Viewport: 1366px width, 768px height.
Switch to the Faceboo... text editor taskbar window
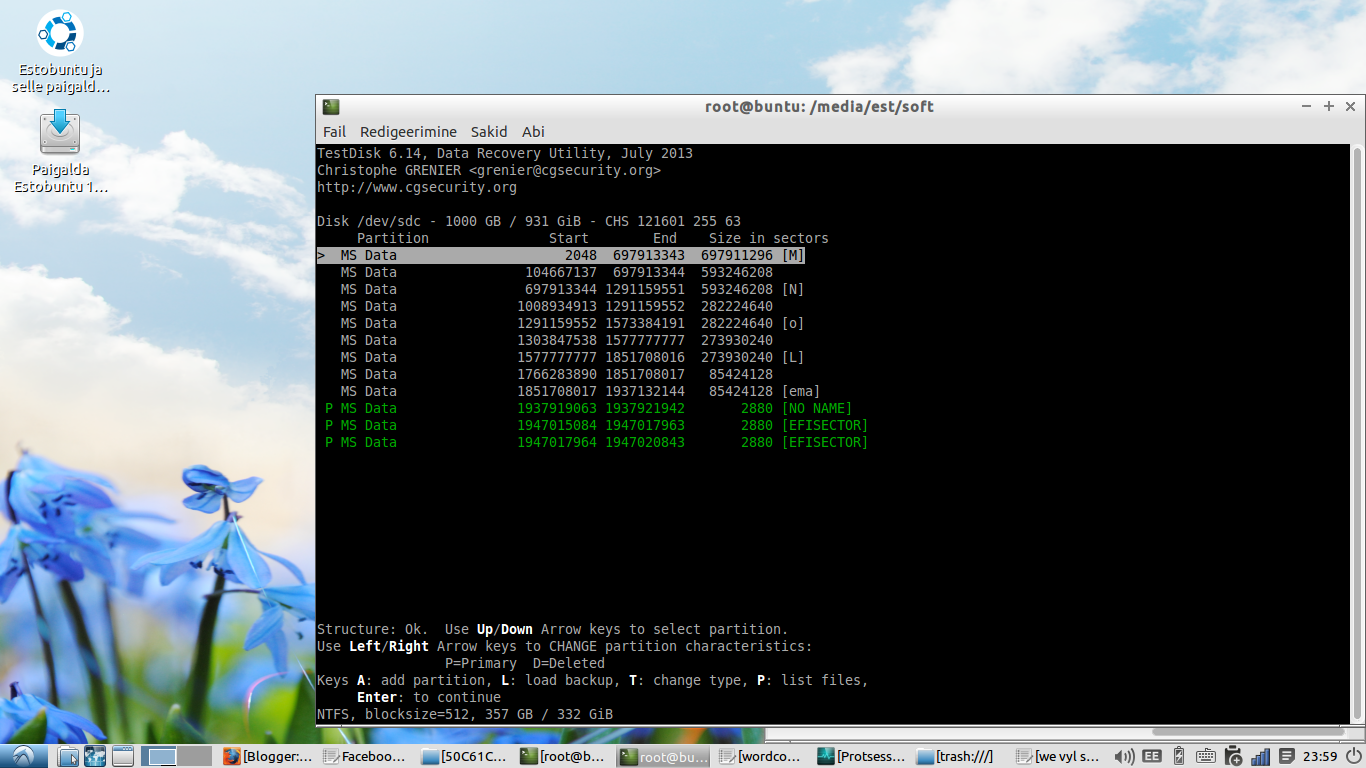(x=367, y=756)
